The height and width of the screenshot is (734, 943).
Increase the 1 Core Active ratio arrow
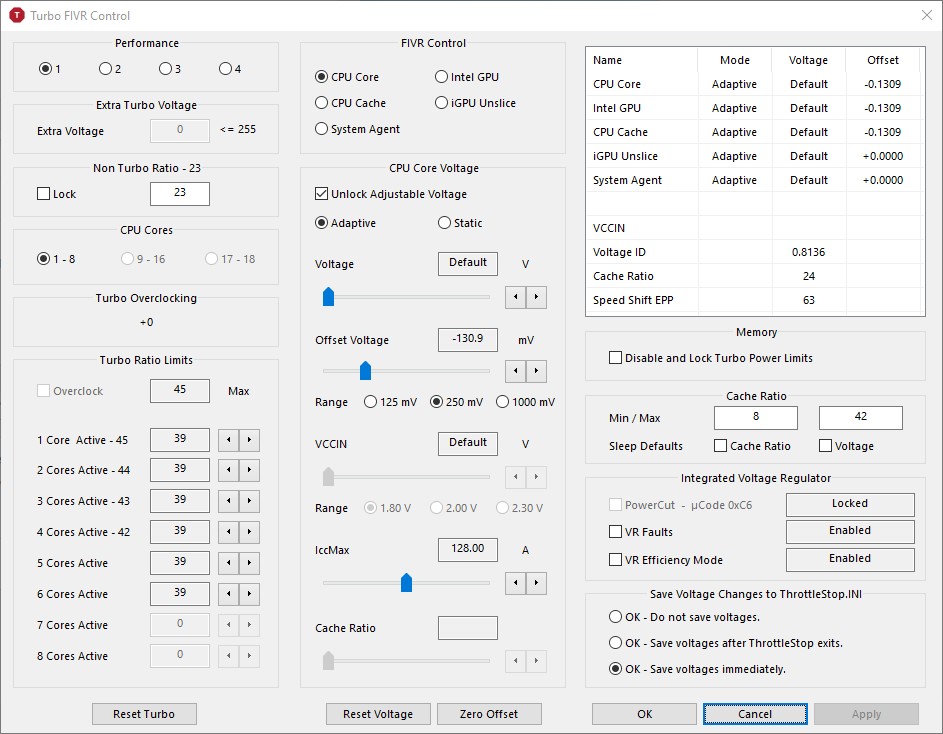tap(249, 440)
